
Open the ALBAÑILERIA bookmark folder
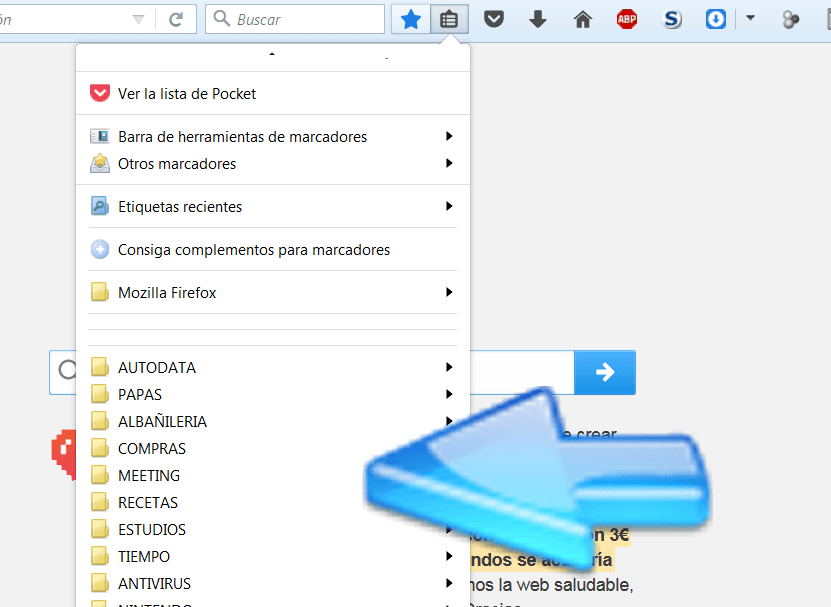[273, 421]
